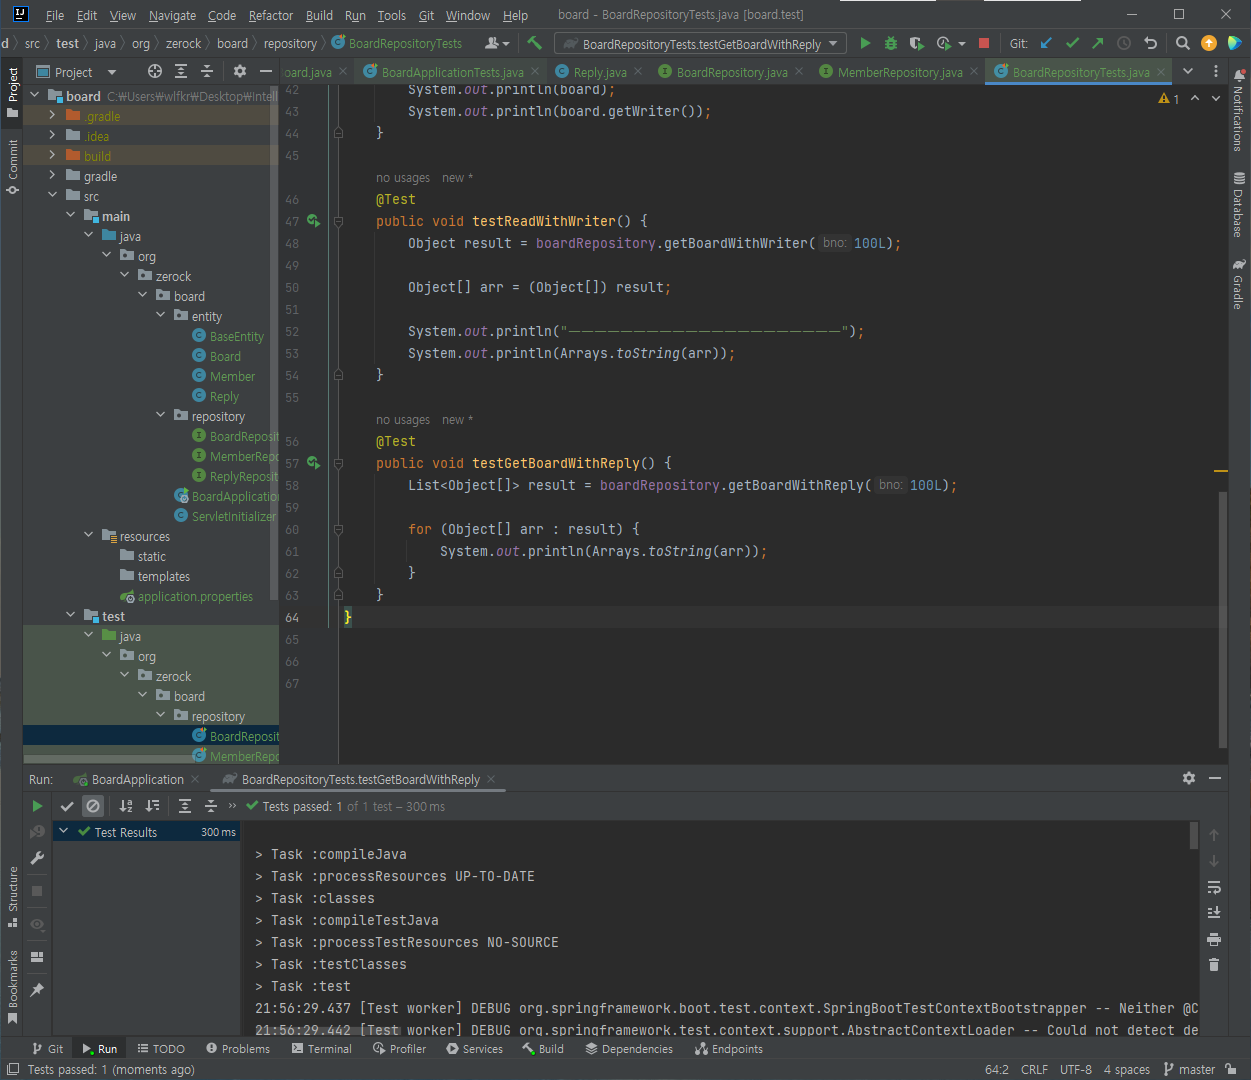Viewport: 1251px width, 1080px height.
Task: Clear console output with the trash icon
Action: pyautogui.click(x=1214, y=964)
